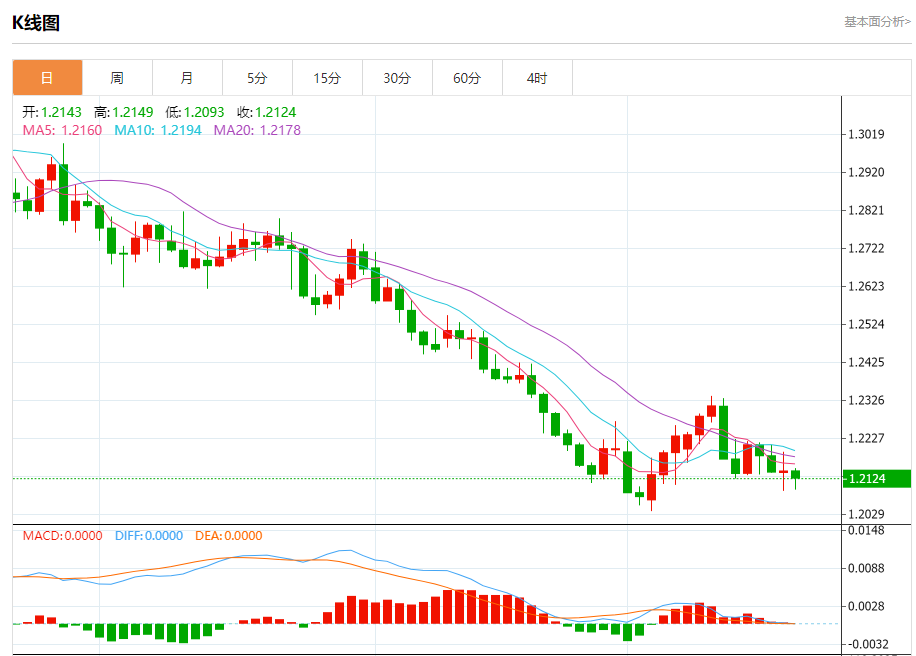The image size is (916, 656).
Task: Click the close price 收:1.2124
Action: tap(267, 112)
